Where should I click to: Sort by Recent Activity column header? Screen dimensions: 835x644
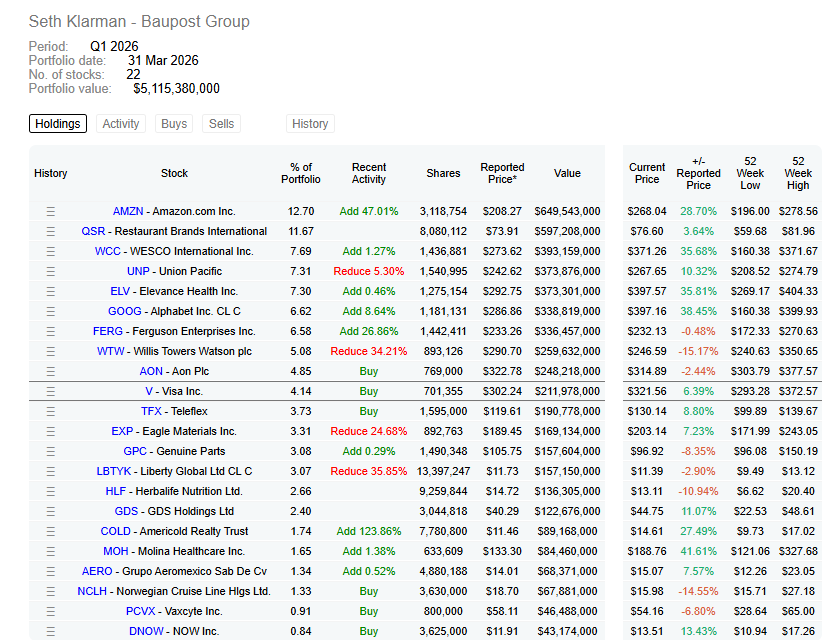pos(369,173)
